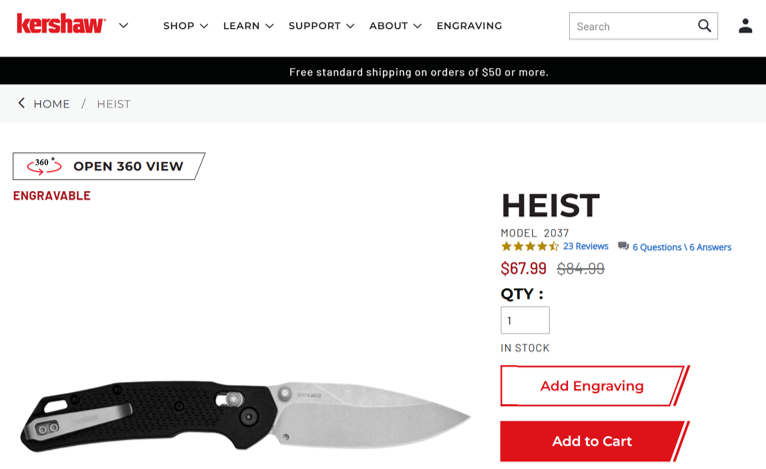This screenshot has width=766, height=469.
Task: Click the back arrow in breadcrumb
Action: click(21, 103)
